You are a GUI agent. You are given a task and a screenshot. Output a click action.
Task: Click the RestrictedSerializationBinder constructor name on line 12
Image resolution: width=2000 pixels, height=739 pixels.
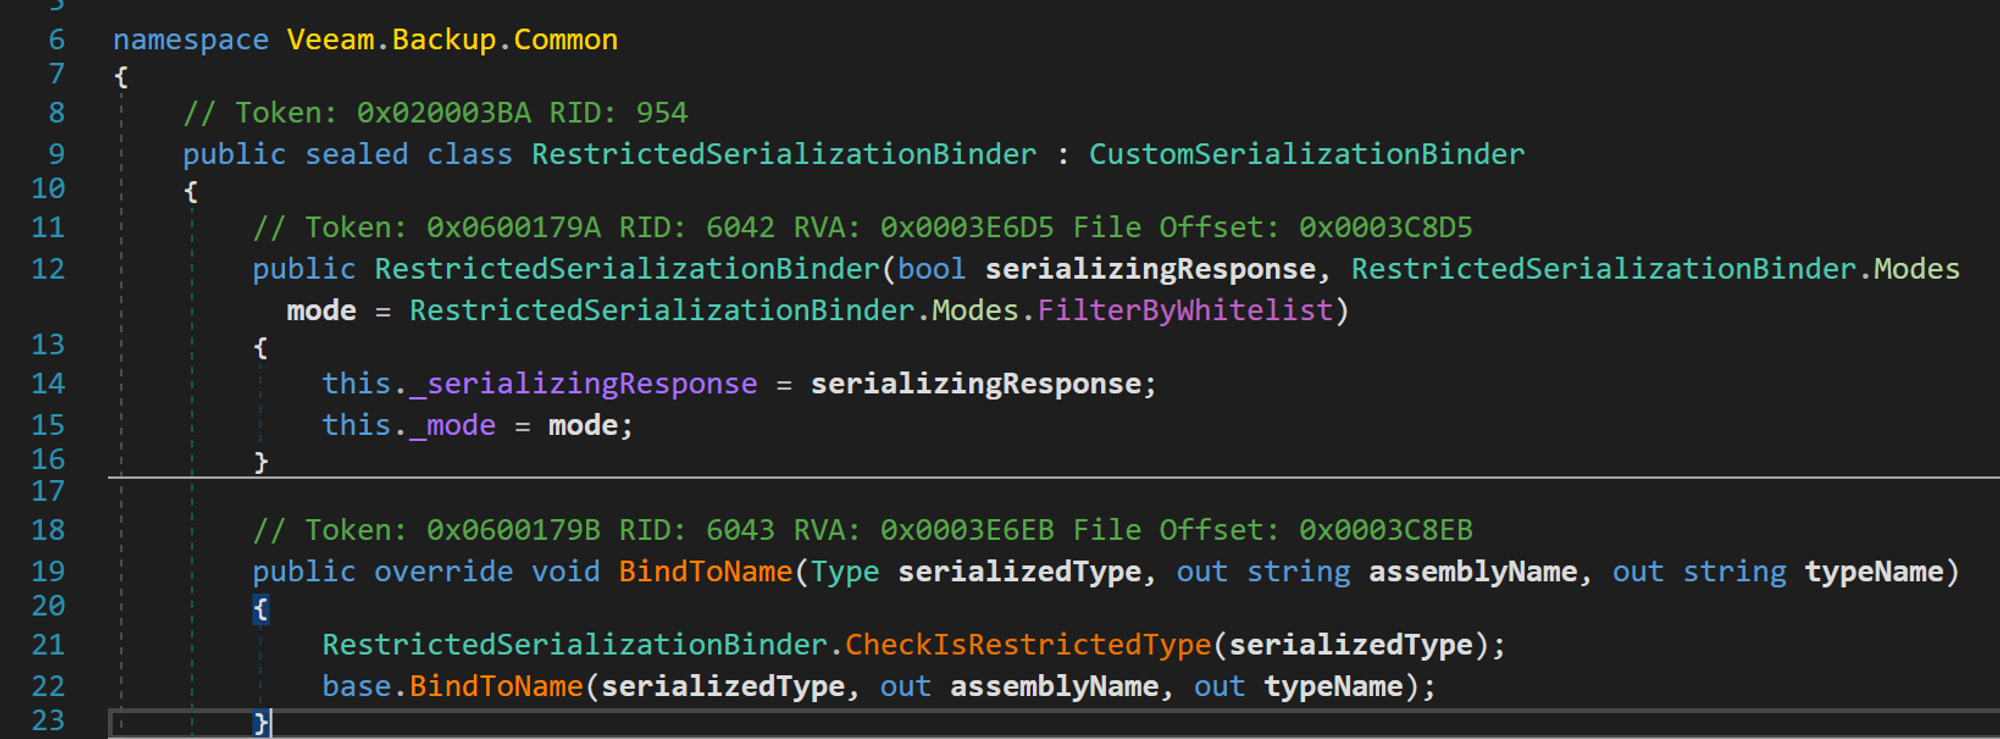[627, 269]
